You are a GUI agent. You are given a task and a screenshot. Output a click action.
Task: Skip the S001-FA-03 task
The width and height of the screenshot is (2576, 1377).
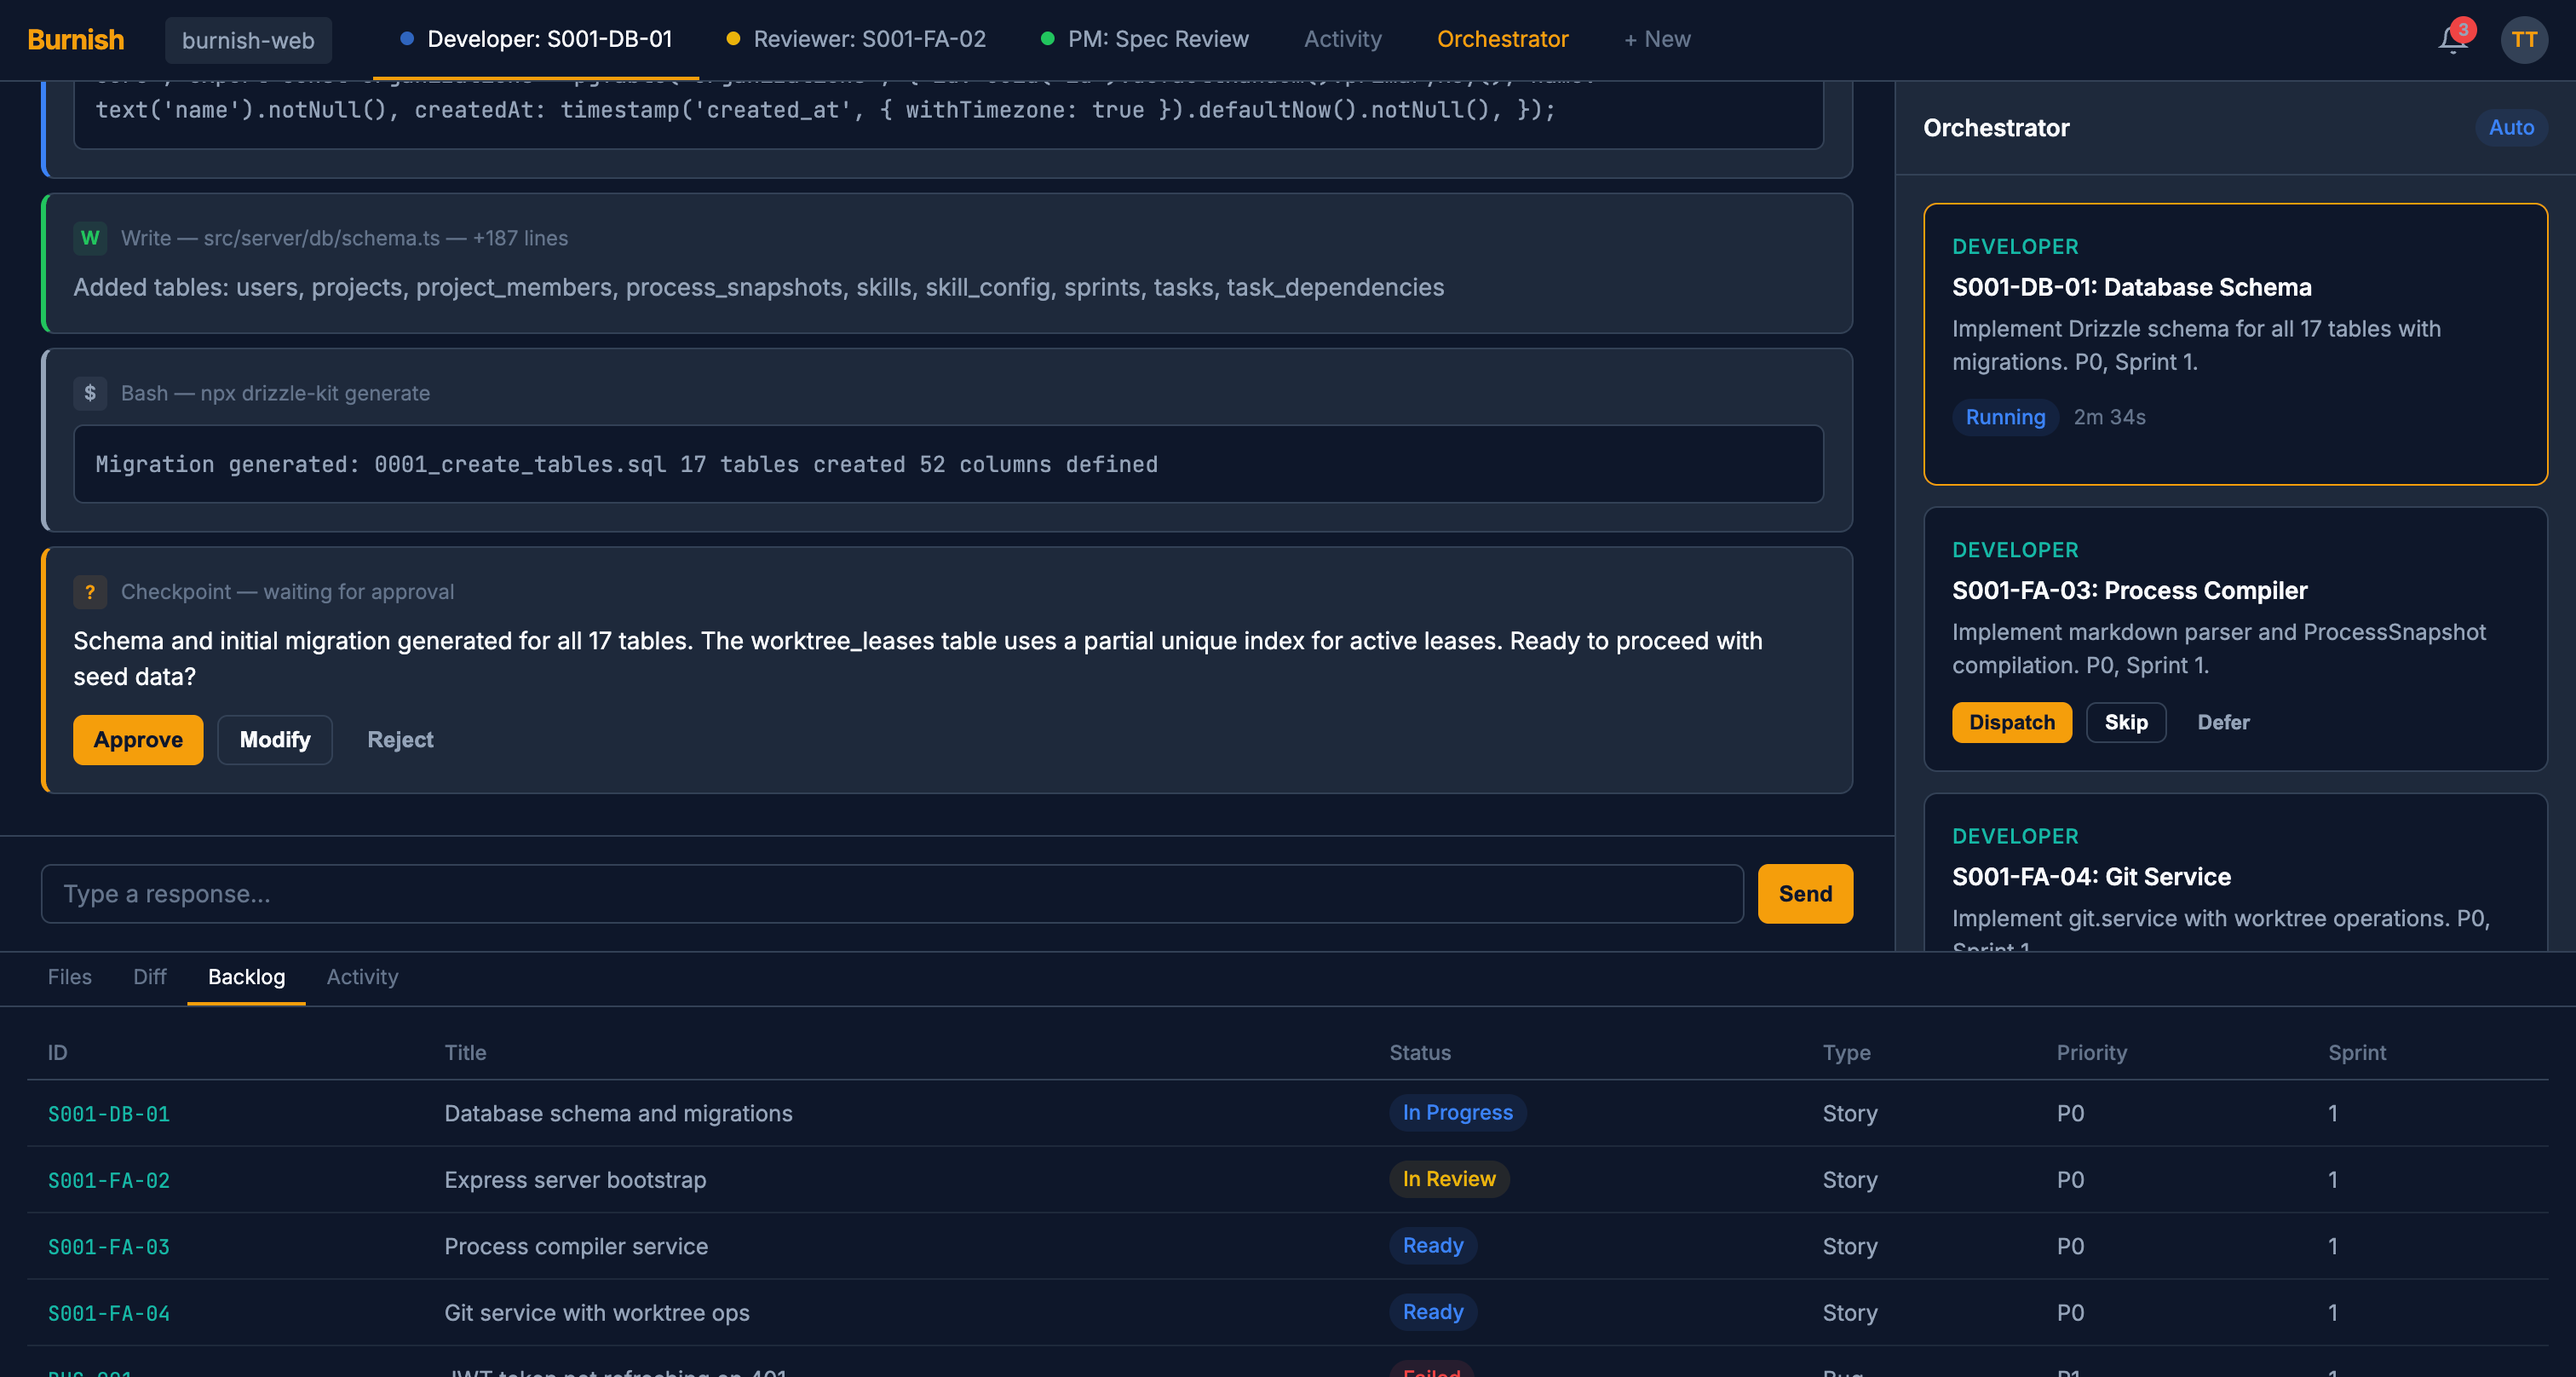[2126, 722]
